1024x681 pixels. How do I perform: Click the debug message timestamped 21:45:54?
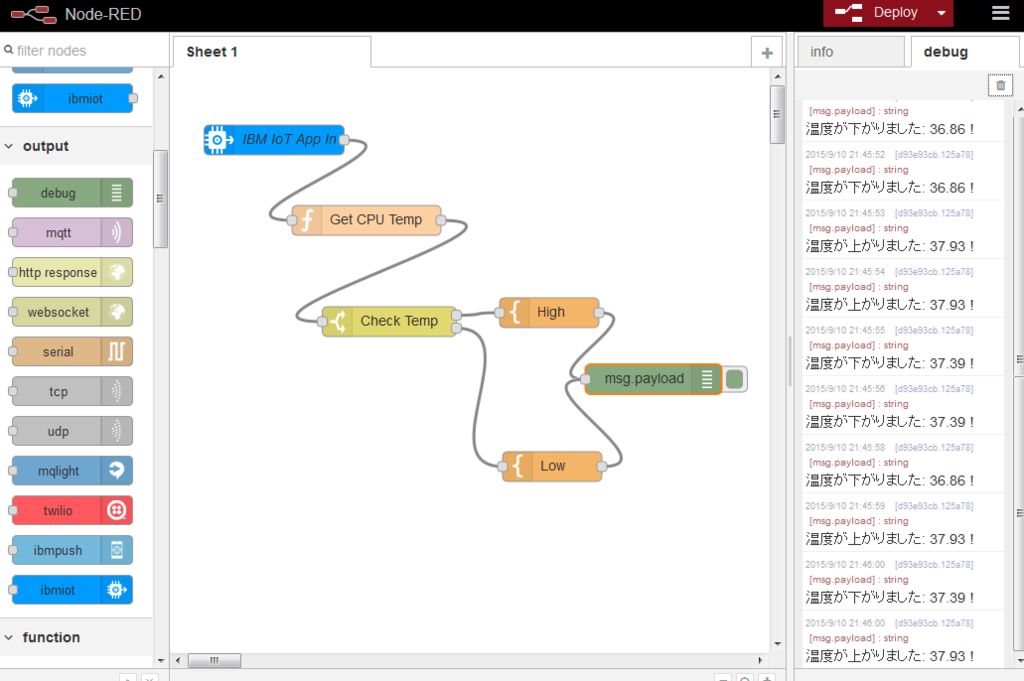pos(903,288)
